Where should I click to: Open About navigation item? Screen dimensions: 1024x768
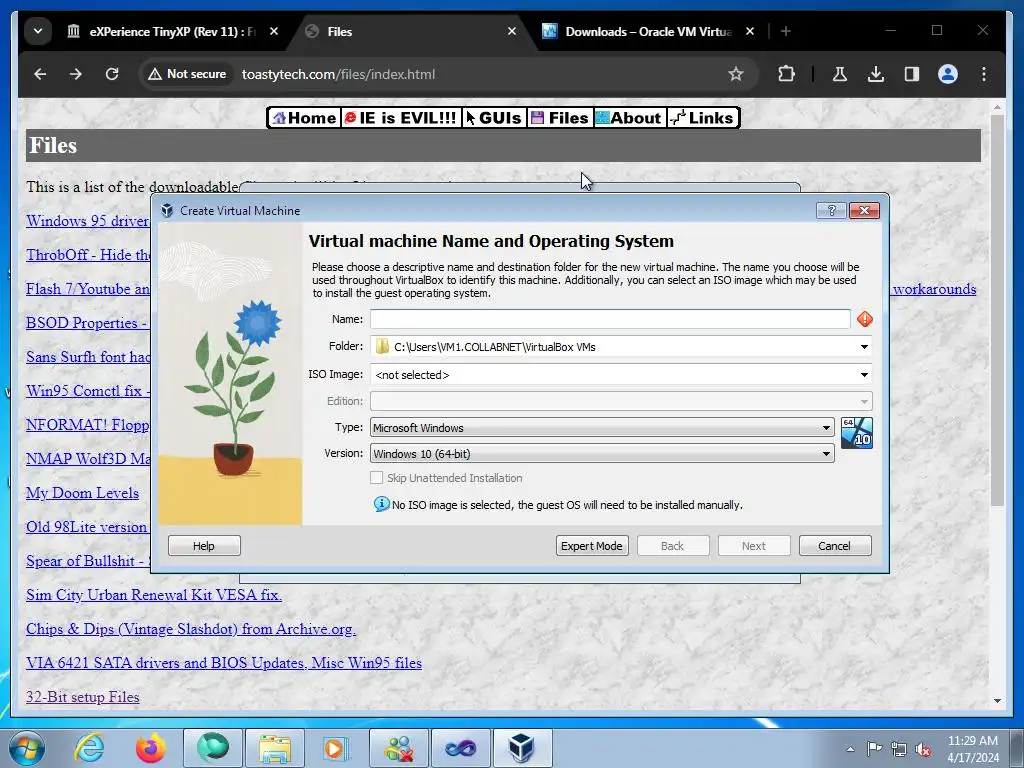tap(630, 118)
